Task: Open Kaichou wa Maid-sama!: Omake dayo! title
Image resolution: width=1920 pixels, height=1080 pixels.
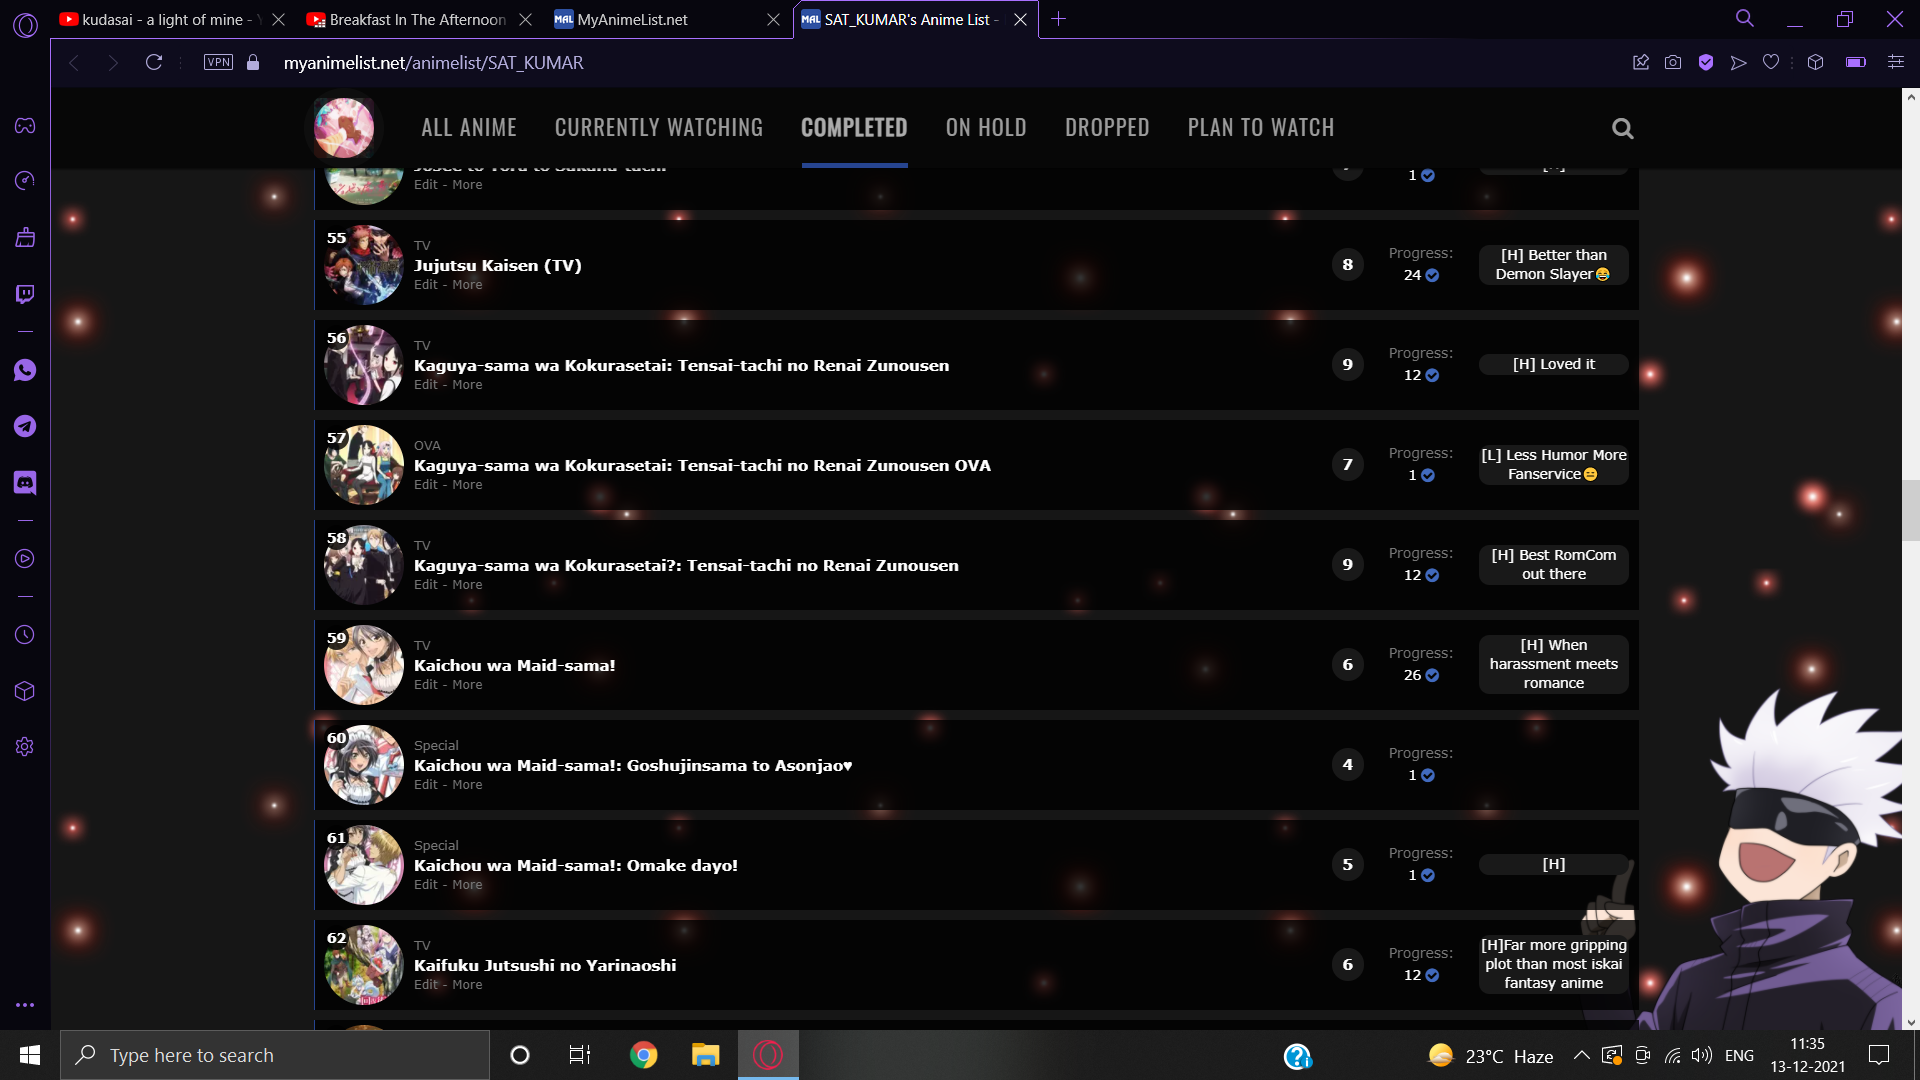Action: tap(576, 865)
